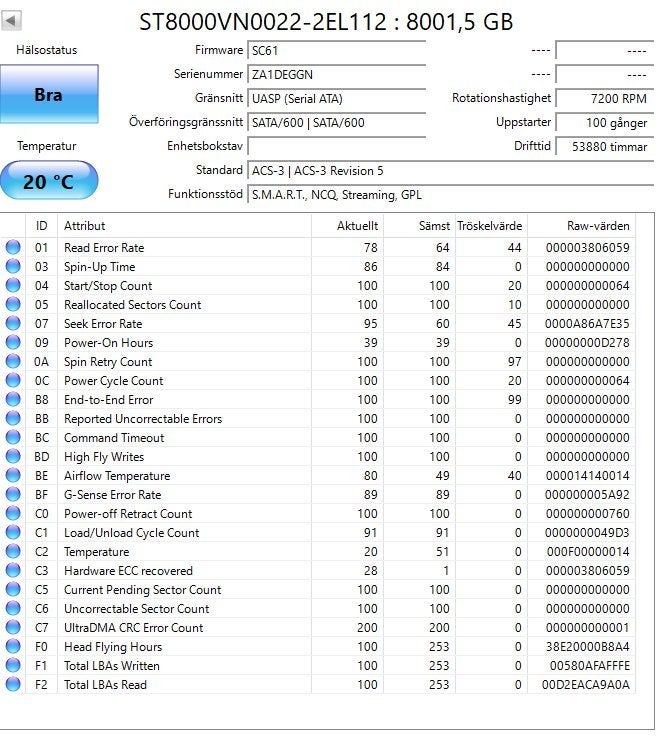661x736 pixels.
Task: Click the Funktionsstöd field listing S.M.A.R.T.
Action: pos(451,194)
